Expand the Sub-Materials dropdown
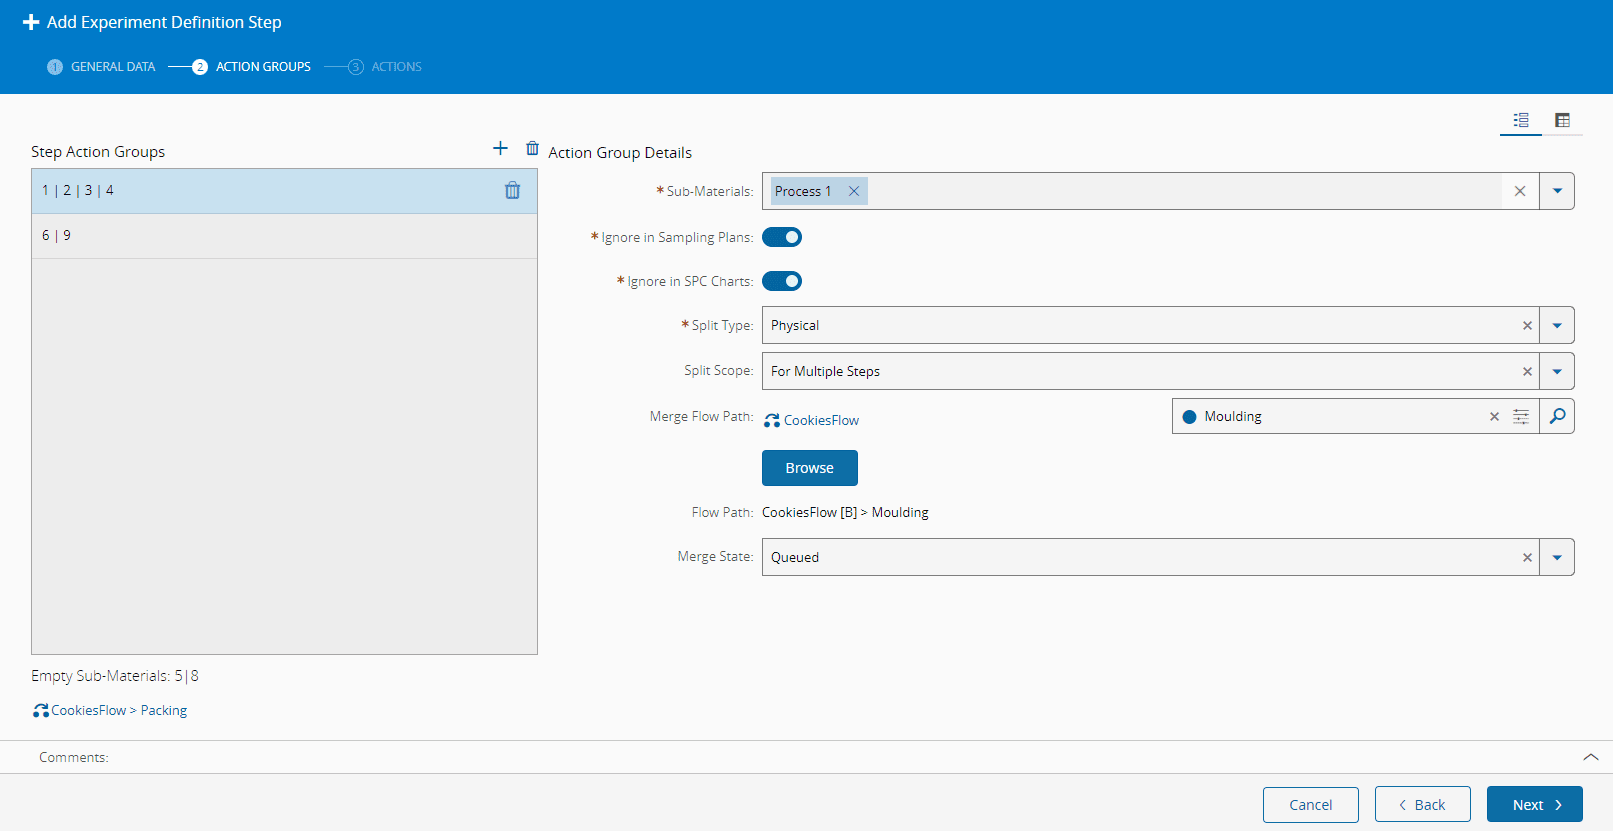Screen dimensions: 1613x831 (1557, 192)
